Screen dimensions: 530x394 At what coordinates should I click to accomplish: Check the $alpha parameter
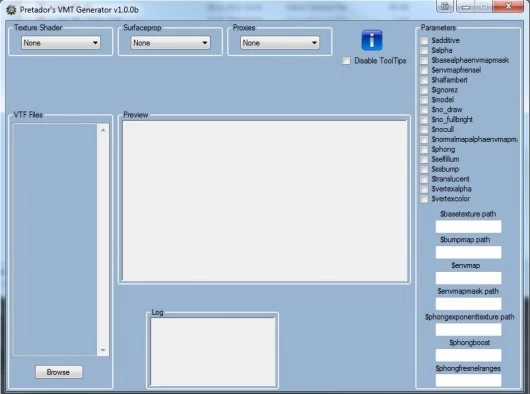point(424,50)
